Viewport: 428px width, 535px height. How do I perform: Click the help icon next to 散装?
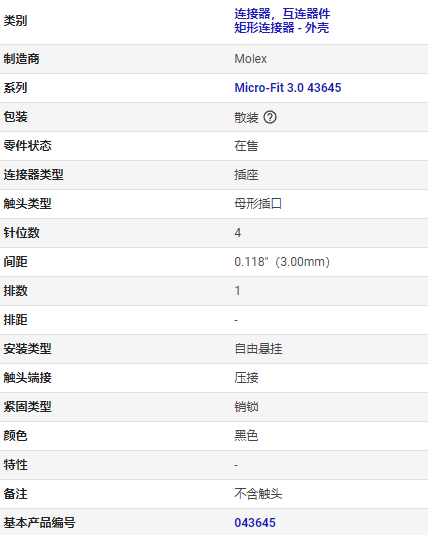(270, 117)
